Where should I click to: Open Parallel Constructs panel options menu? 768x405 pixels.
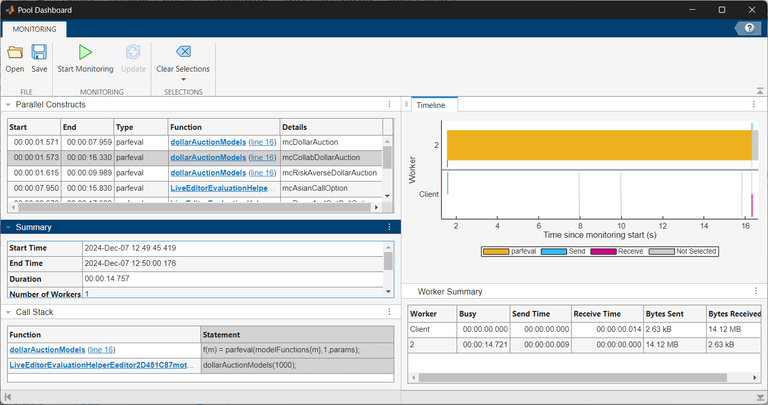[390, 104]
